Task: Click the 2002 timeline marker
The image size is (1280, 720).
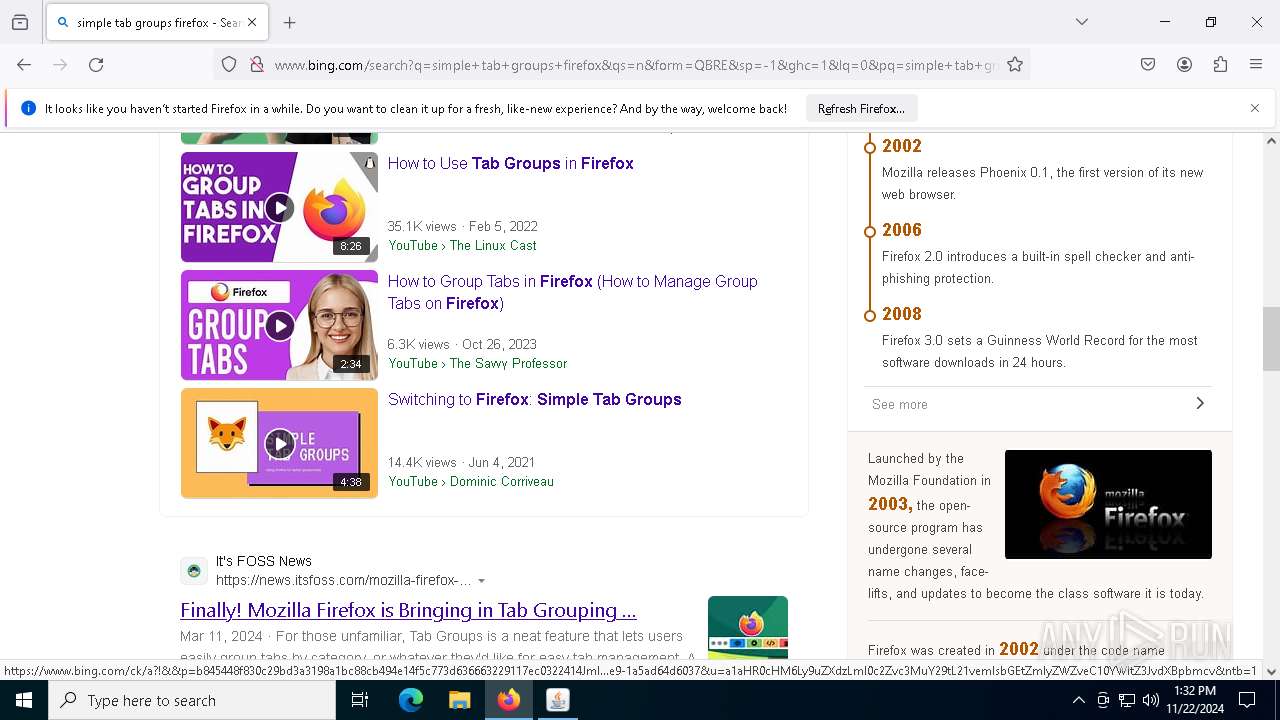Action: tap(870, 147)
